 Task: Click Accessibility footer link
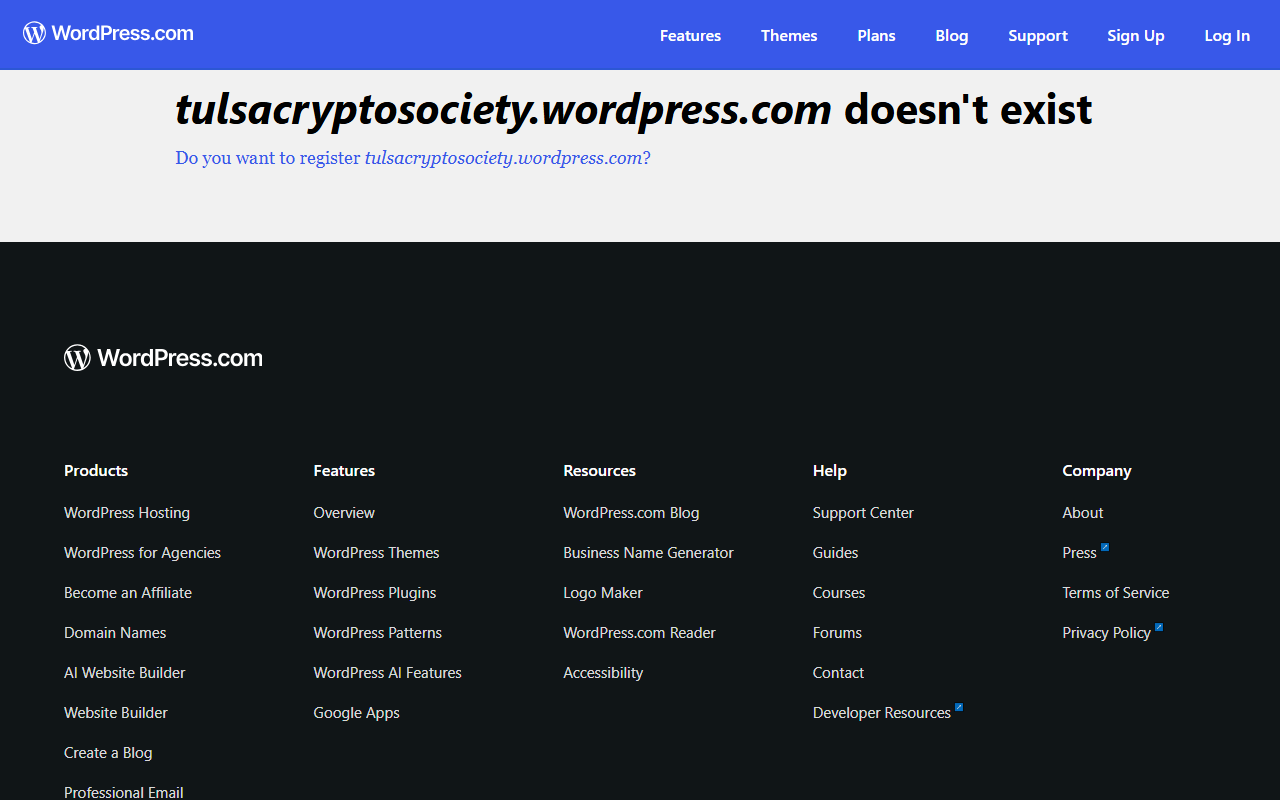click(603, 673)
